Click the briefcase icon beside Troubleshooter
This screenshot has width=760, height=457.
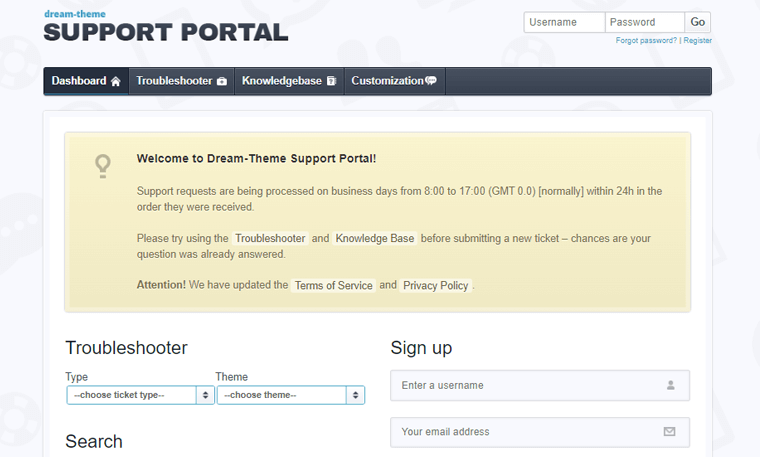click(x=222, y=81)
